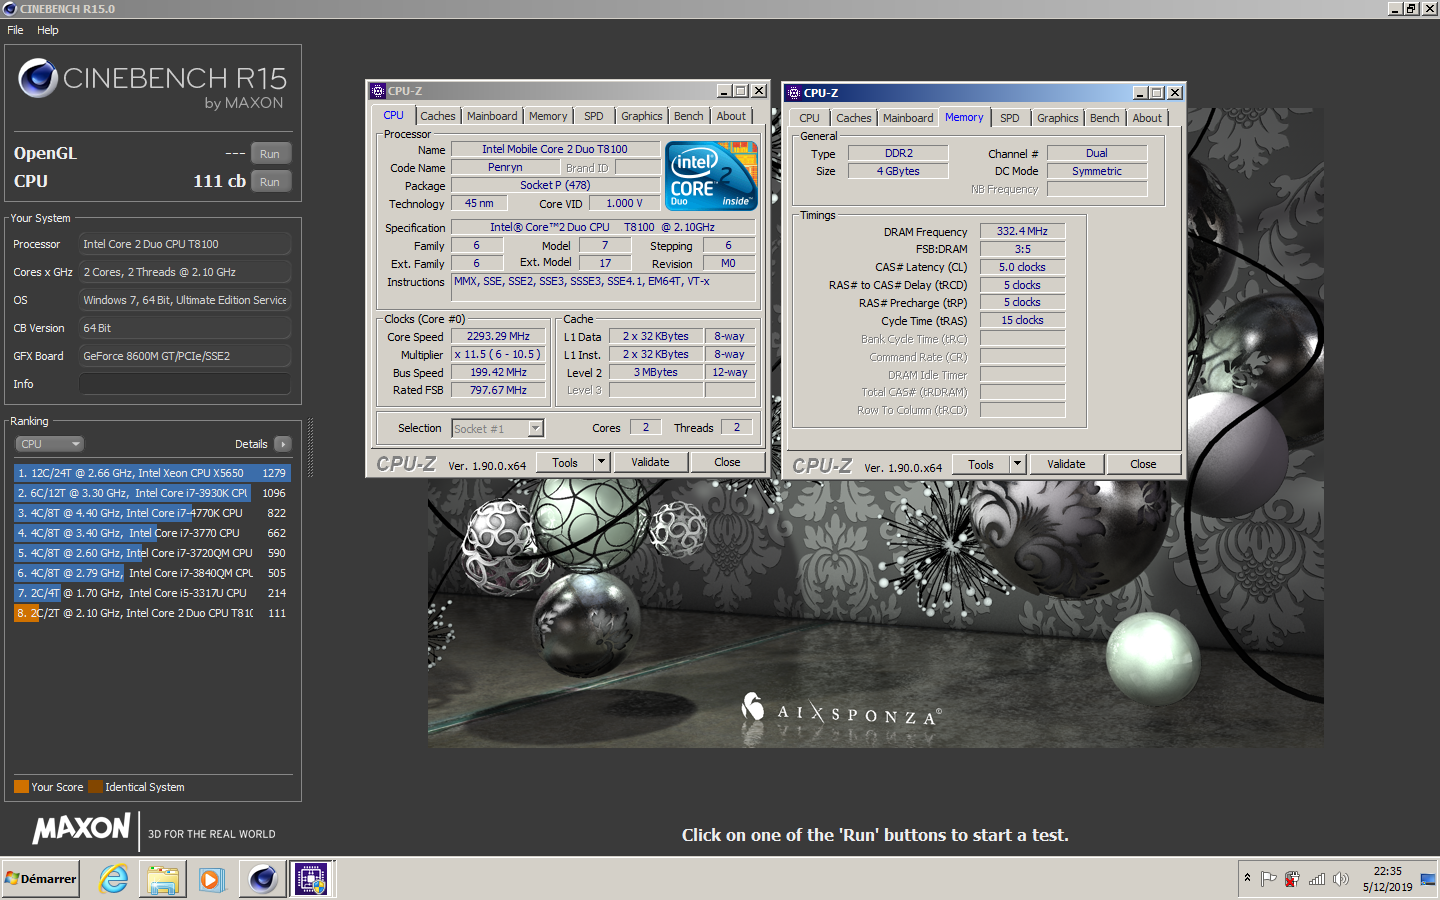This screenshot has height=900, width=1440.
Task: Open the network signal tray icon
Action: 1317,879
